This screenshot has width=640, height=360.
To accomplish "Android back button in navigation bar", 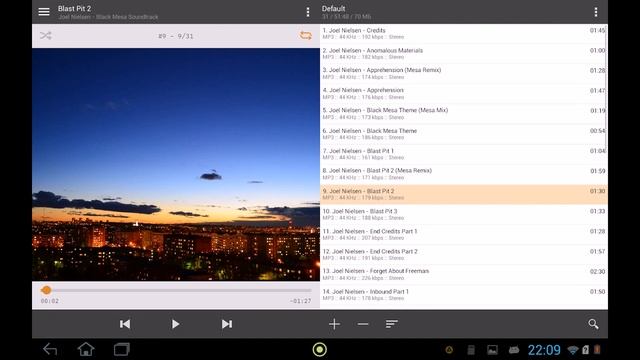I will [x=50, y=349].
